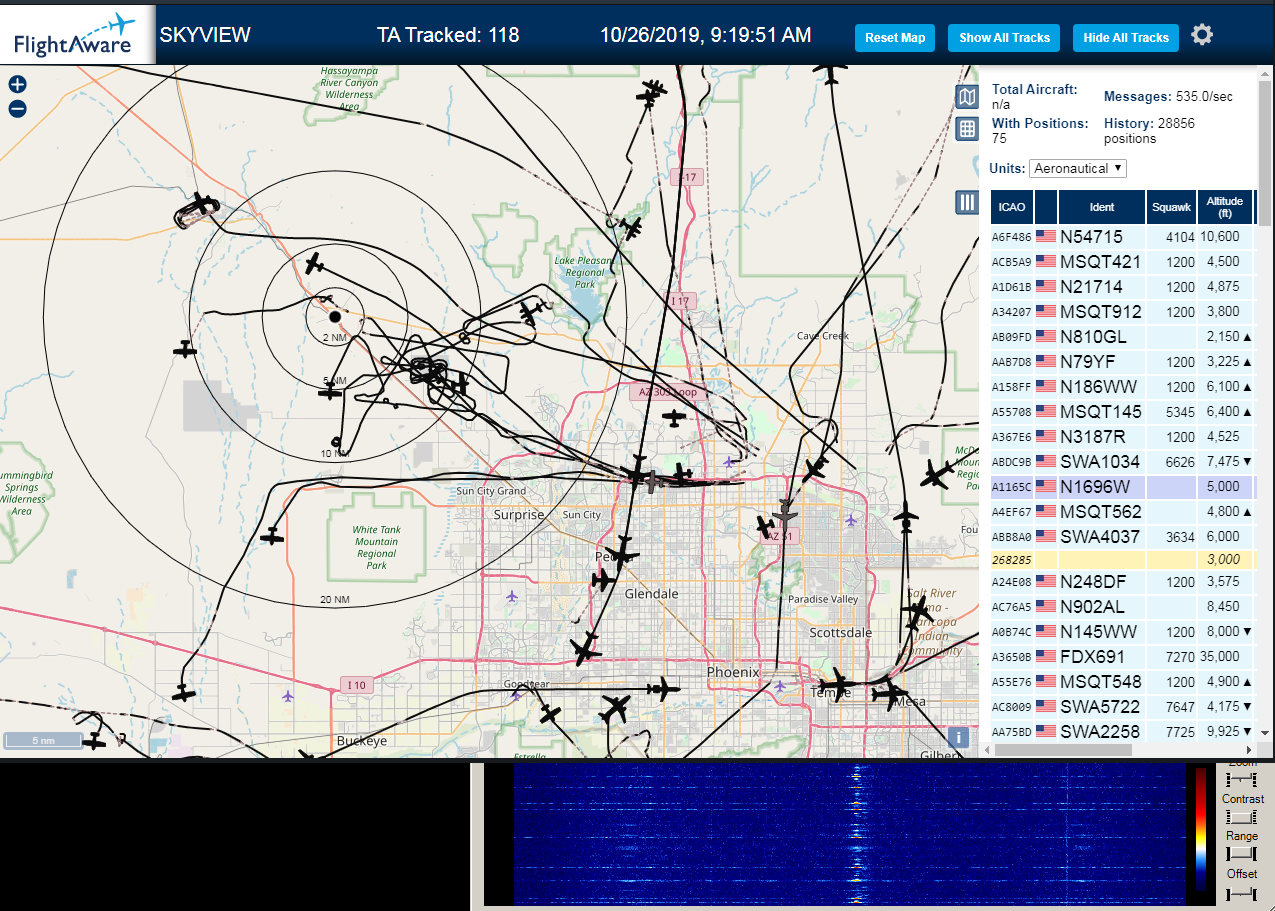Select aircraft row N21714
This screenshot has height=911, width=1275.
(x=1123, y=287)
